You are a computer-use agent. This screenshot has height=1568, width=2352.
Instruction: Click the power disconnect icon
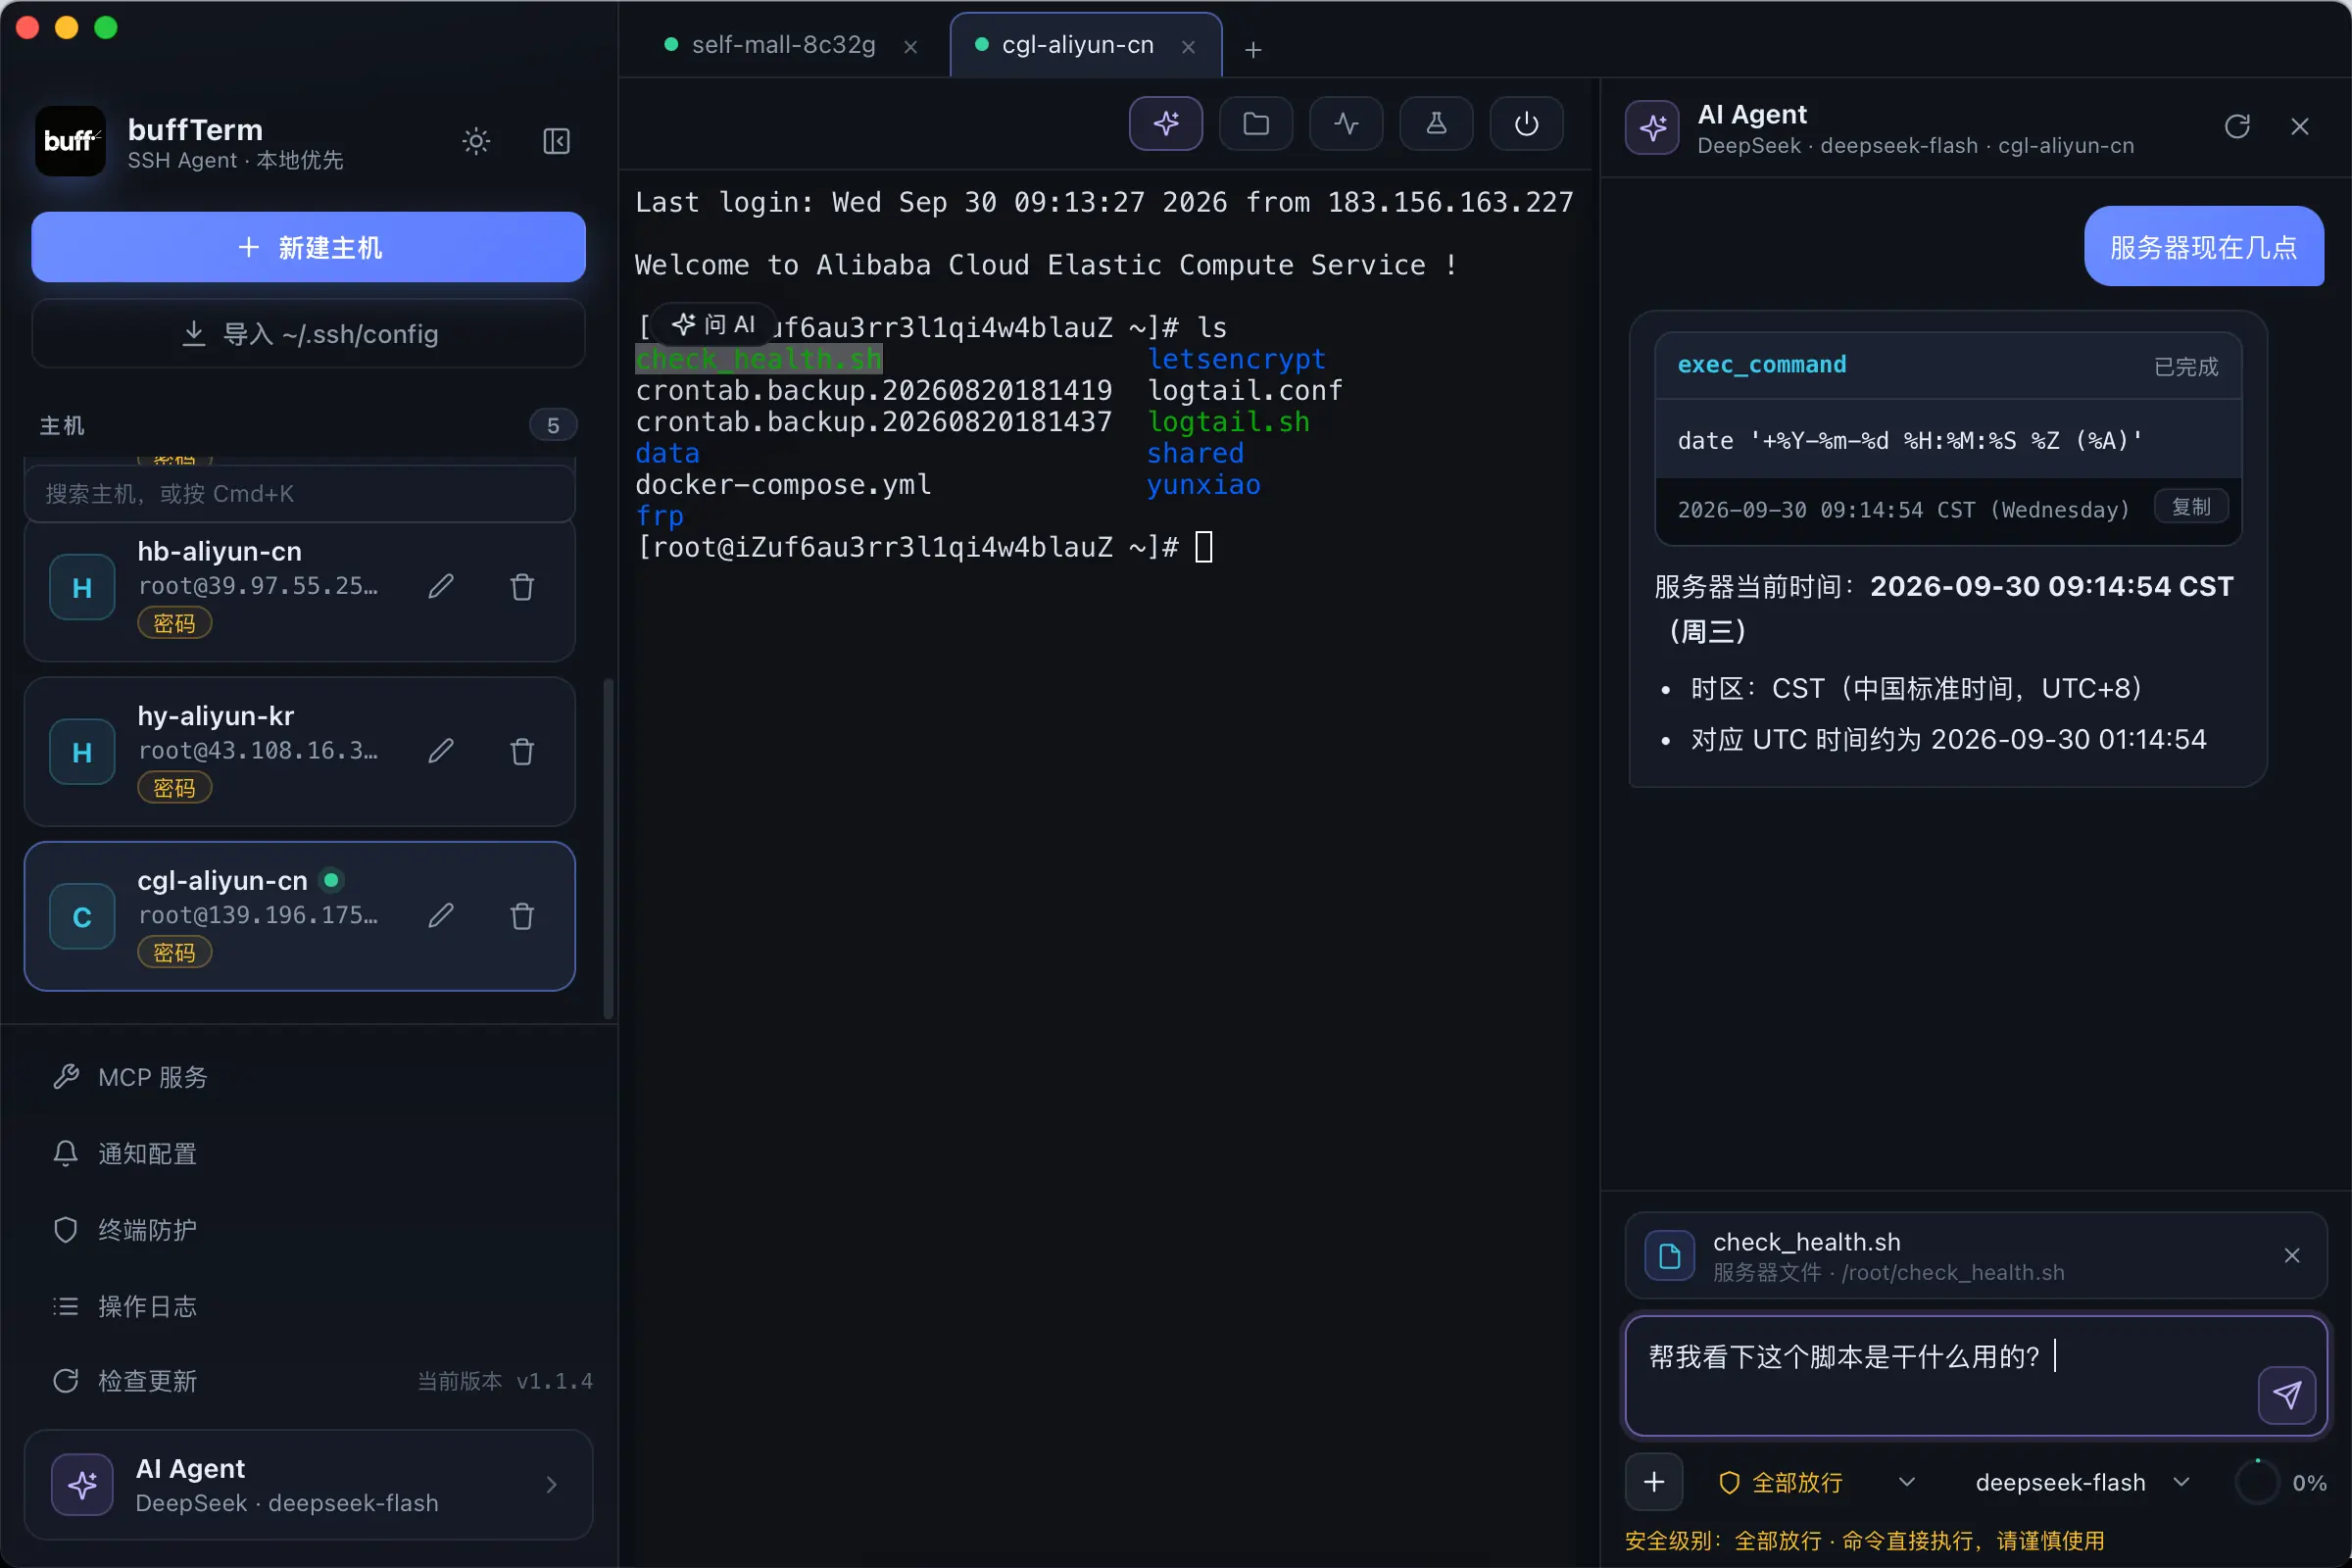(x=1526, y=124)
